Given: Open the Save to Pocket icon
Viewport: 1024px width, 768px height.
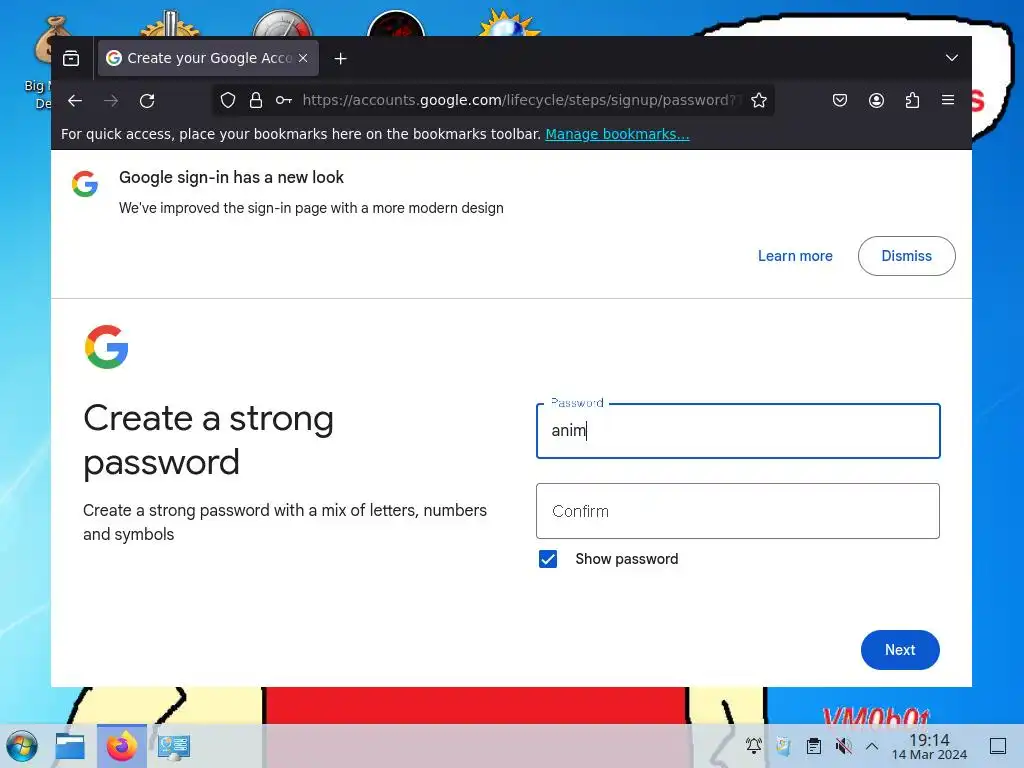Looking at the screenshot, I should click(840, 100).
